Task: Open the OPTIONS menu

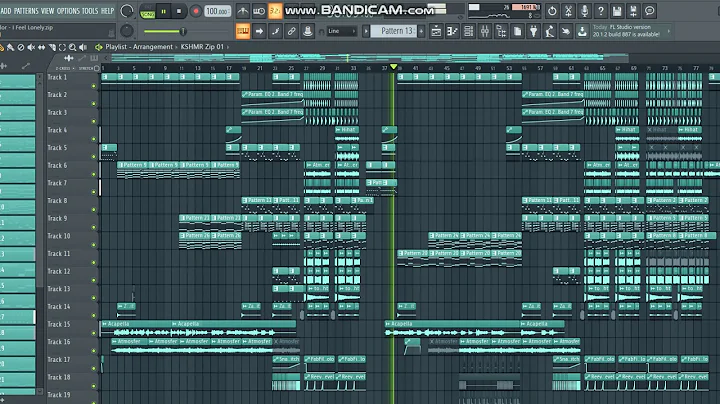Action: point(68,11)
